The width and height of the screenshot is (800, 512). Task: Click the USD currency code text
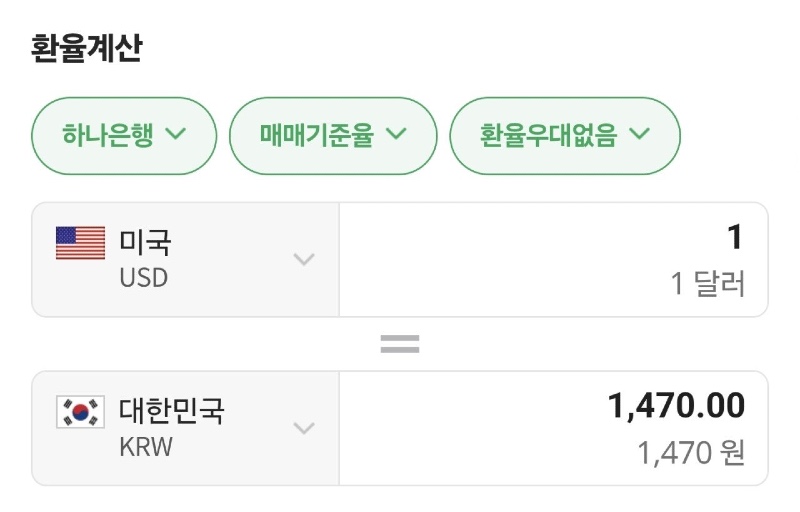point(144,278)
